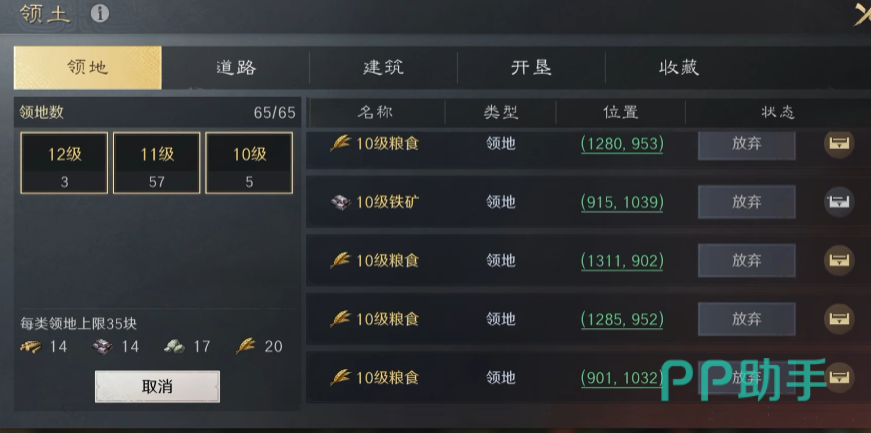Abandon the 10级铁矿 territory with 放弃
Viewport: 871px width, 433px height.
coord(747,202)
